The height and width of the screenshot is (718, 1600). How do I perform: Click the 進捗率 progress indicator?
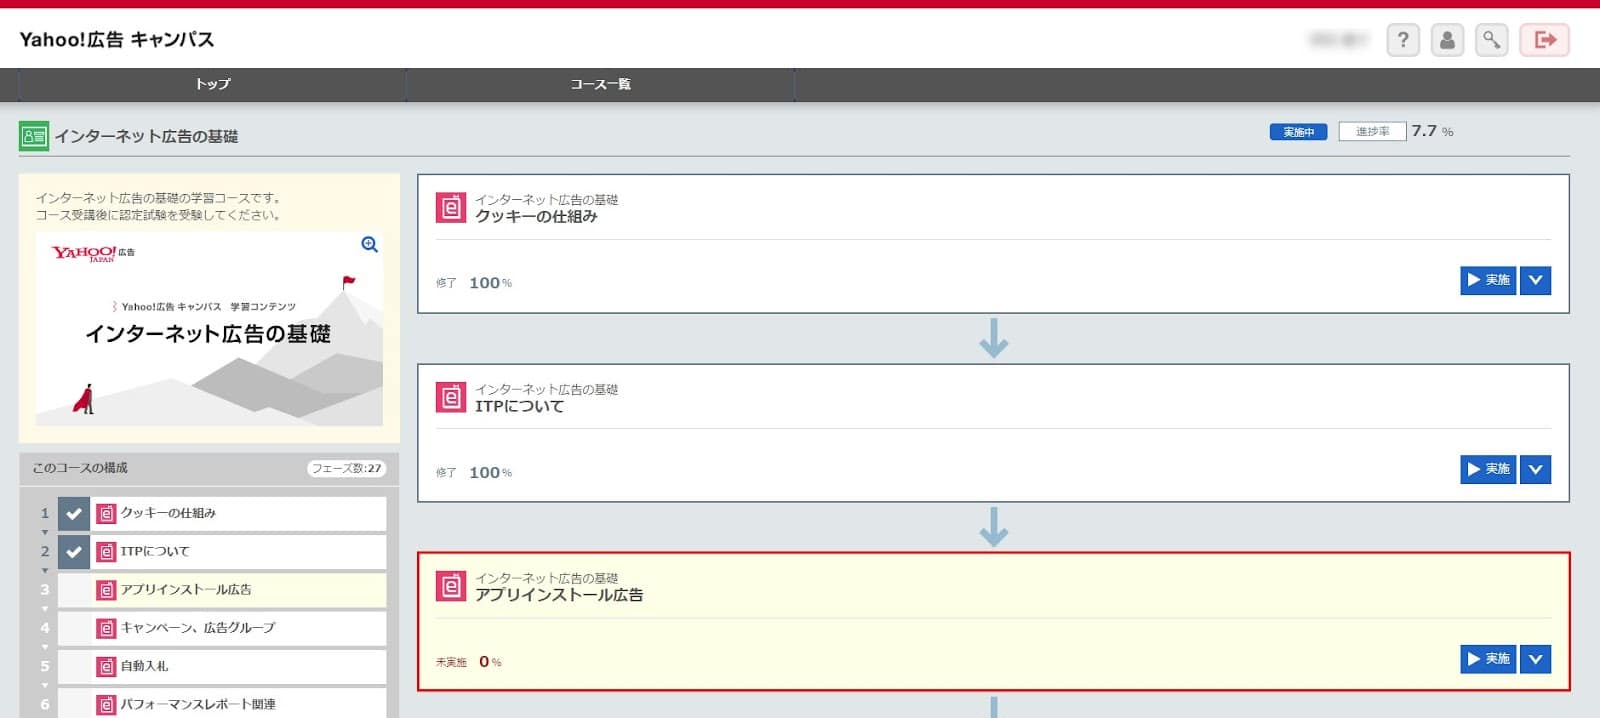(1372, 132)
